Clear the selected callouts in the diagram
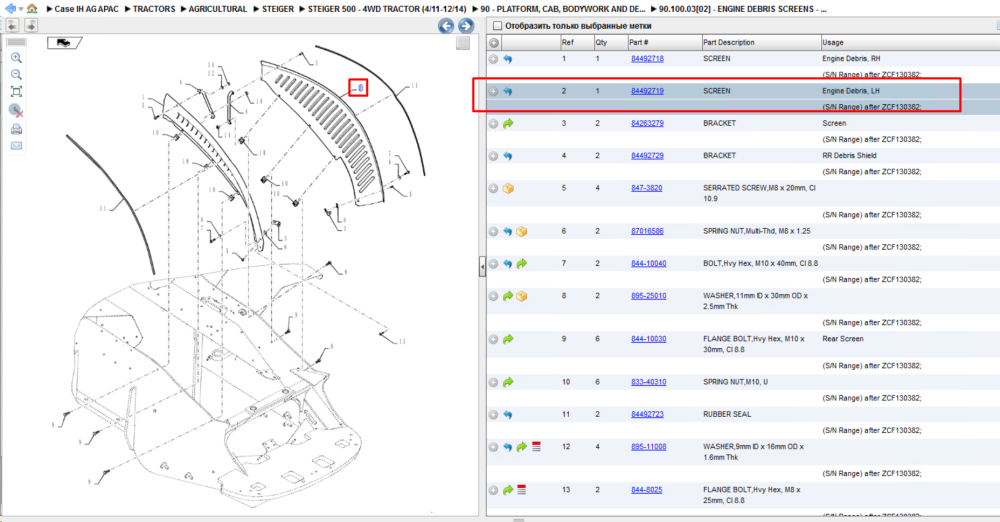This screenshot has height=522, width=1000. click(17, 111)
